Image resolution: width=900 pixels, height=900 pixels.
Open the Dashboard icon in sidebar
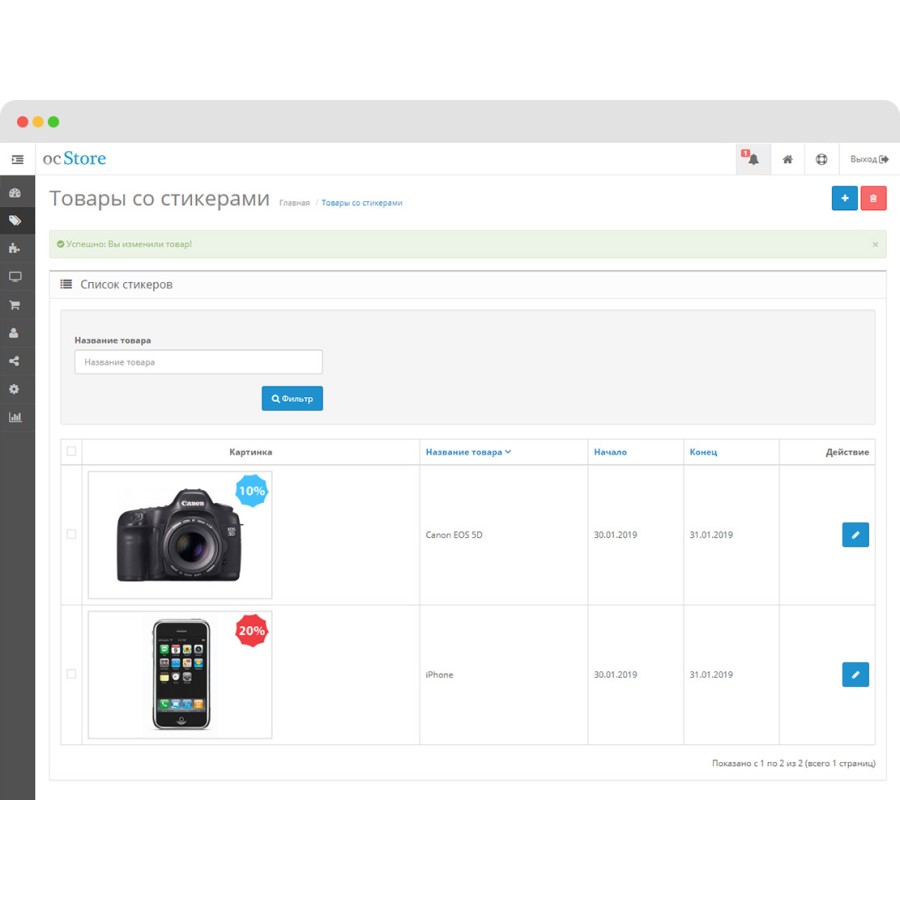tap(15, 193)
